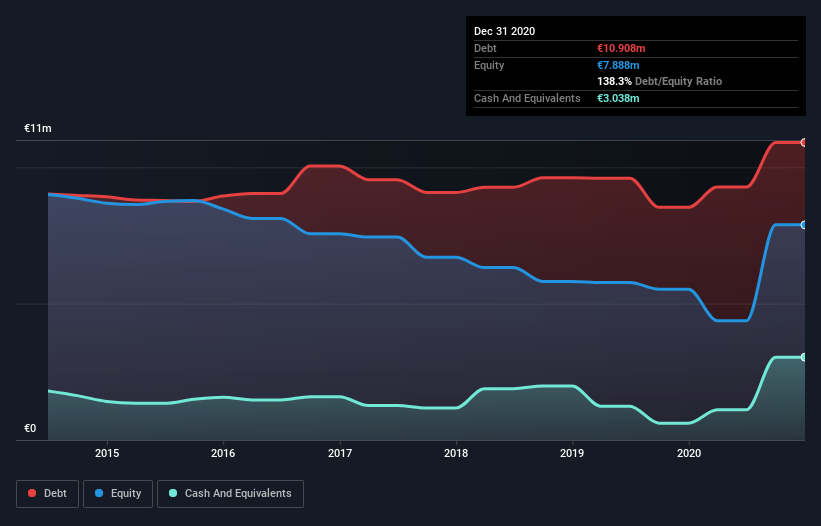Screen dimensions: 821x526
Task: Click the 2016 x-axis label
Action: pyautogui.click(x=223, y=453)
